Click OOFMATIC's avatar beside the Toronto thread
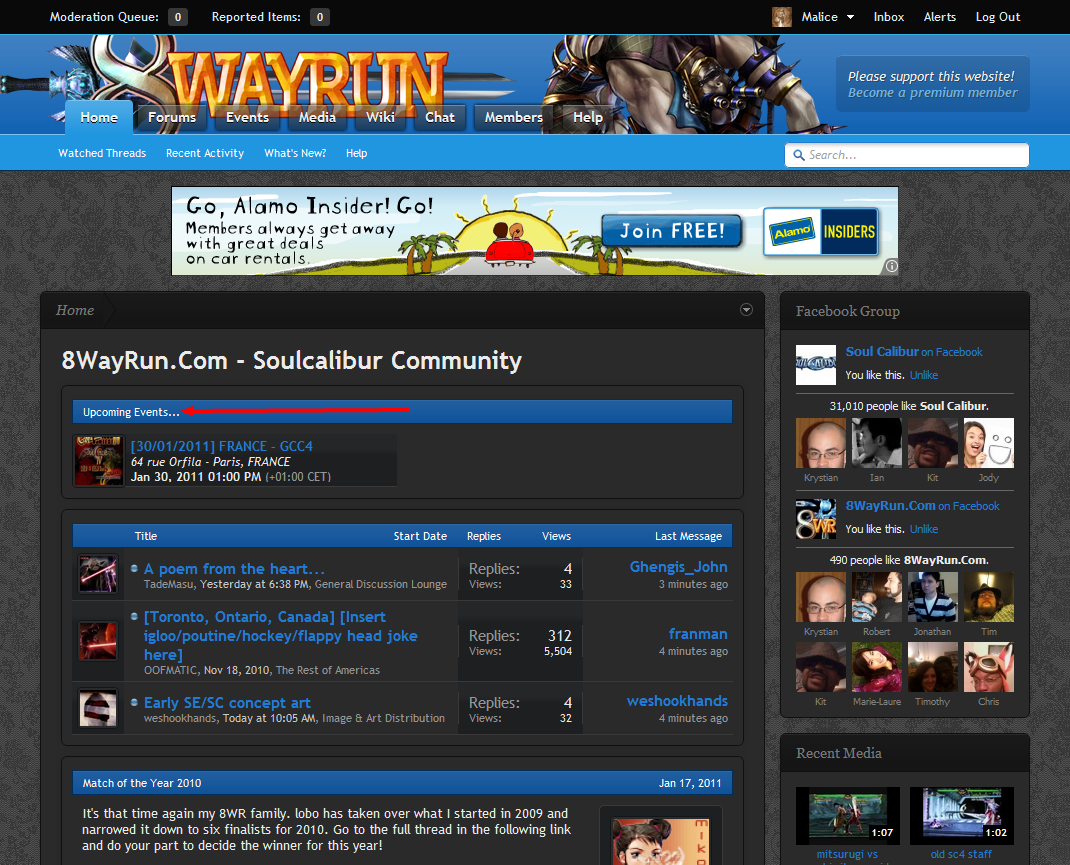 [x=98, y=641]
